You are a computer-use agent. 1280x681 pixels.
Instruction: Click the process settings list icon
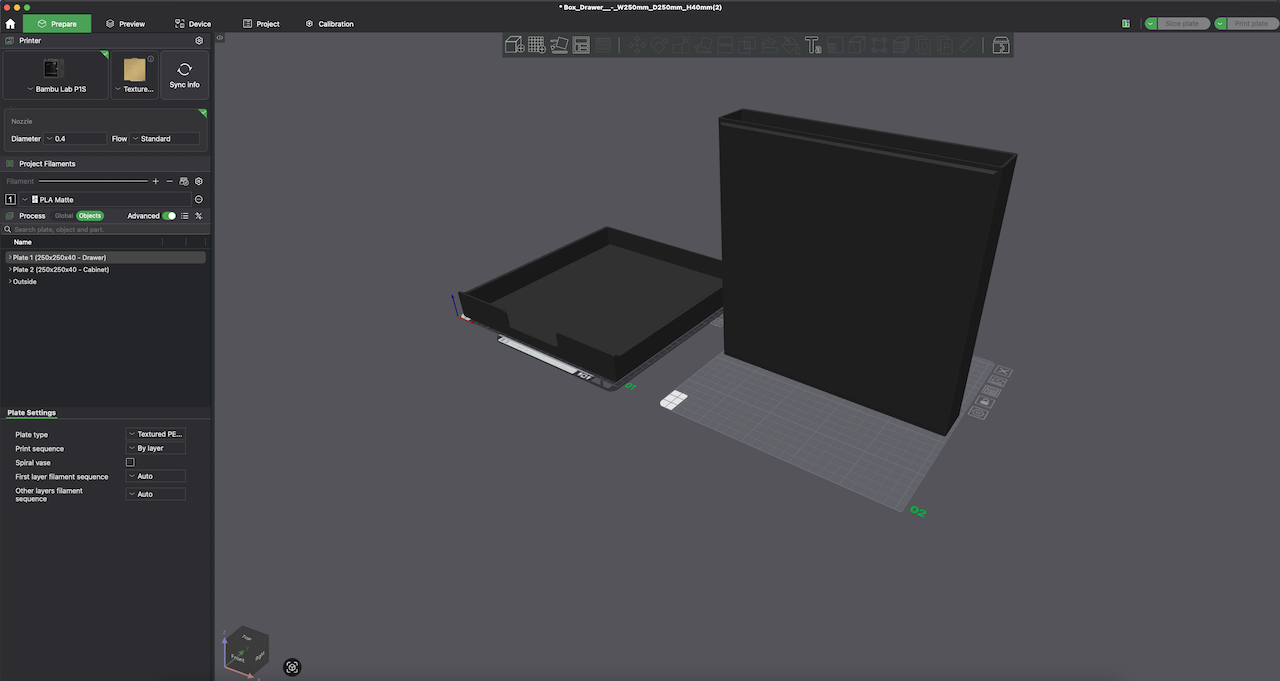tap(185, 216)
